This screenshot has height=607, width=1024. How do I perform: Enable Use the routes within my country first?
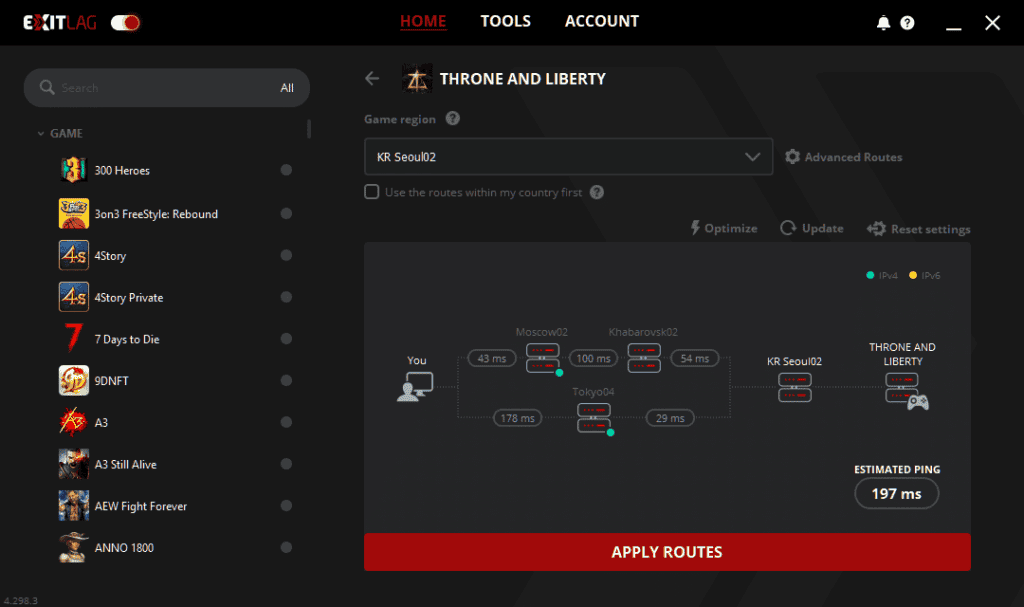(372, 192)
